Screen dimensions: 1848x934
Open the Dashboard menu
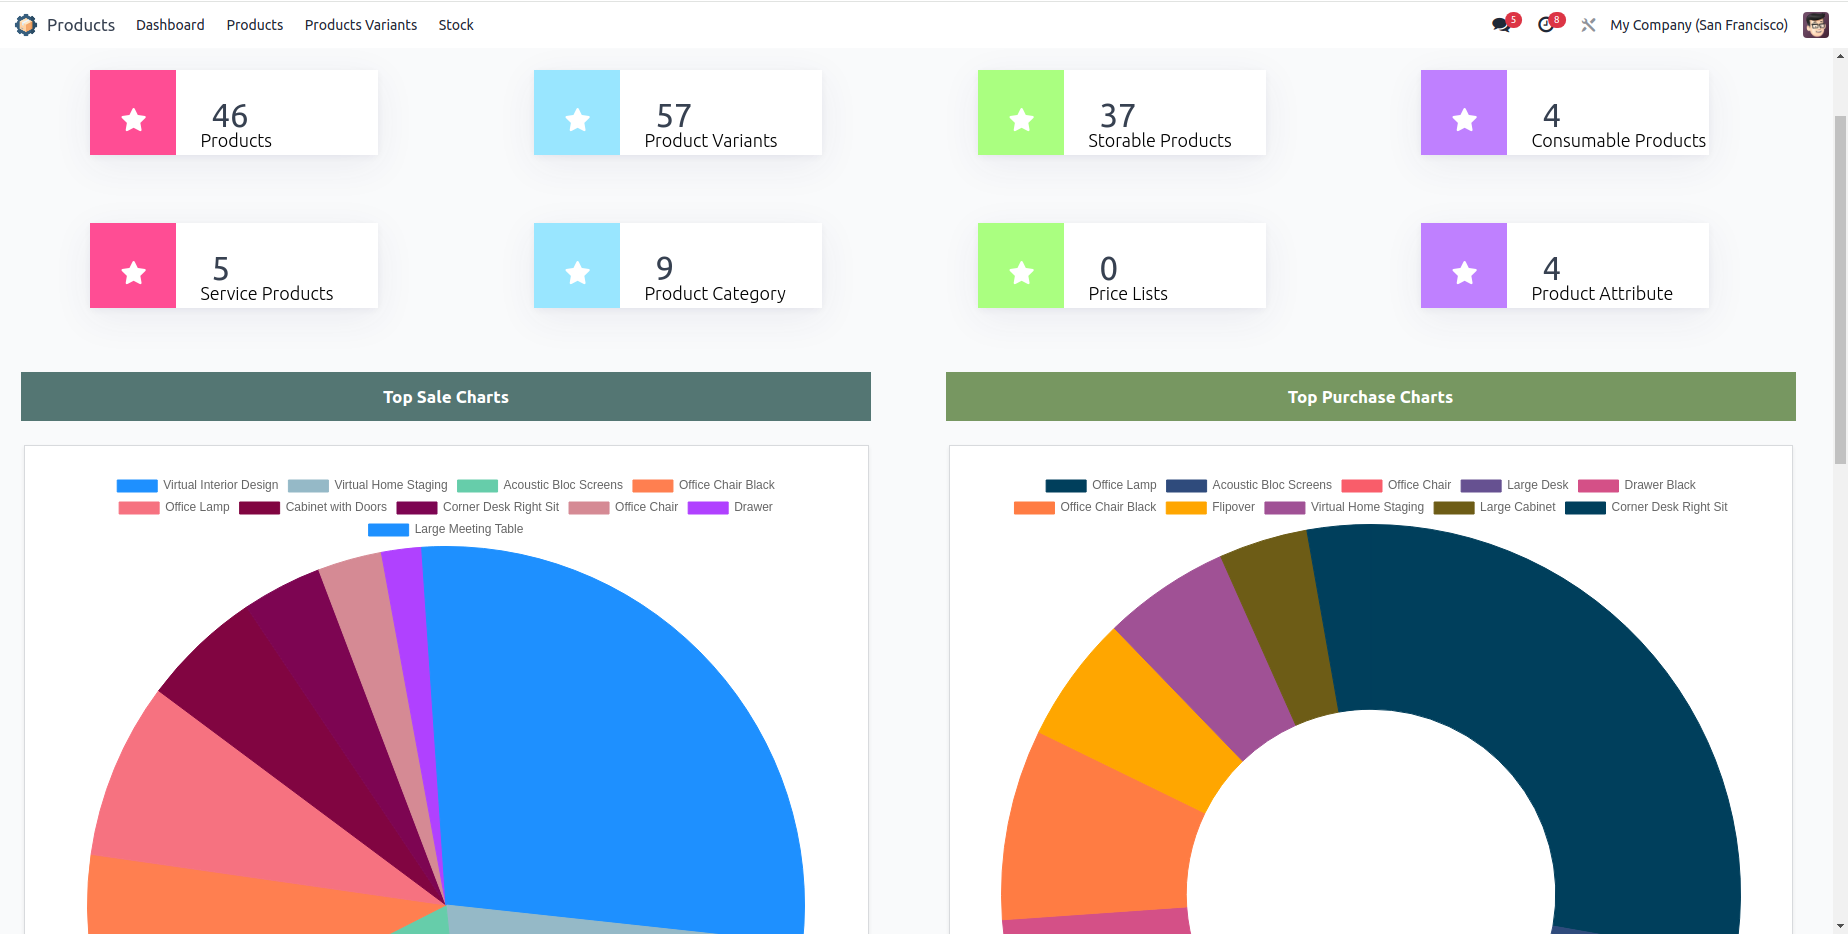pos(170,25)
